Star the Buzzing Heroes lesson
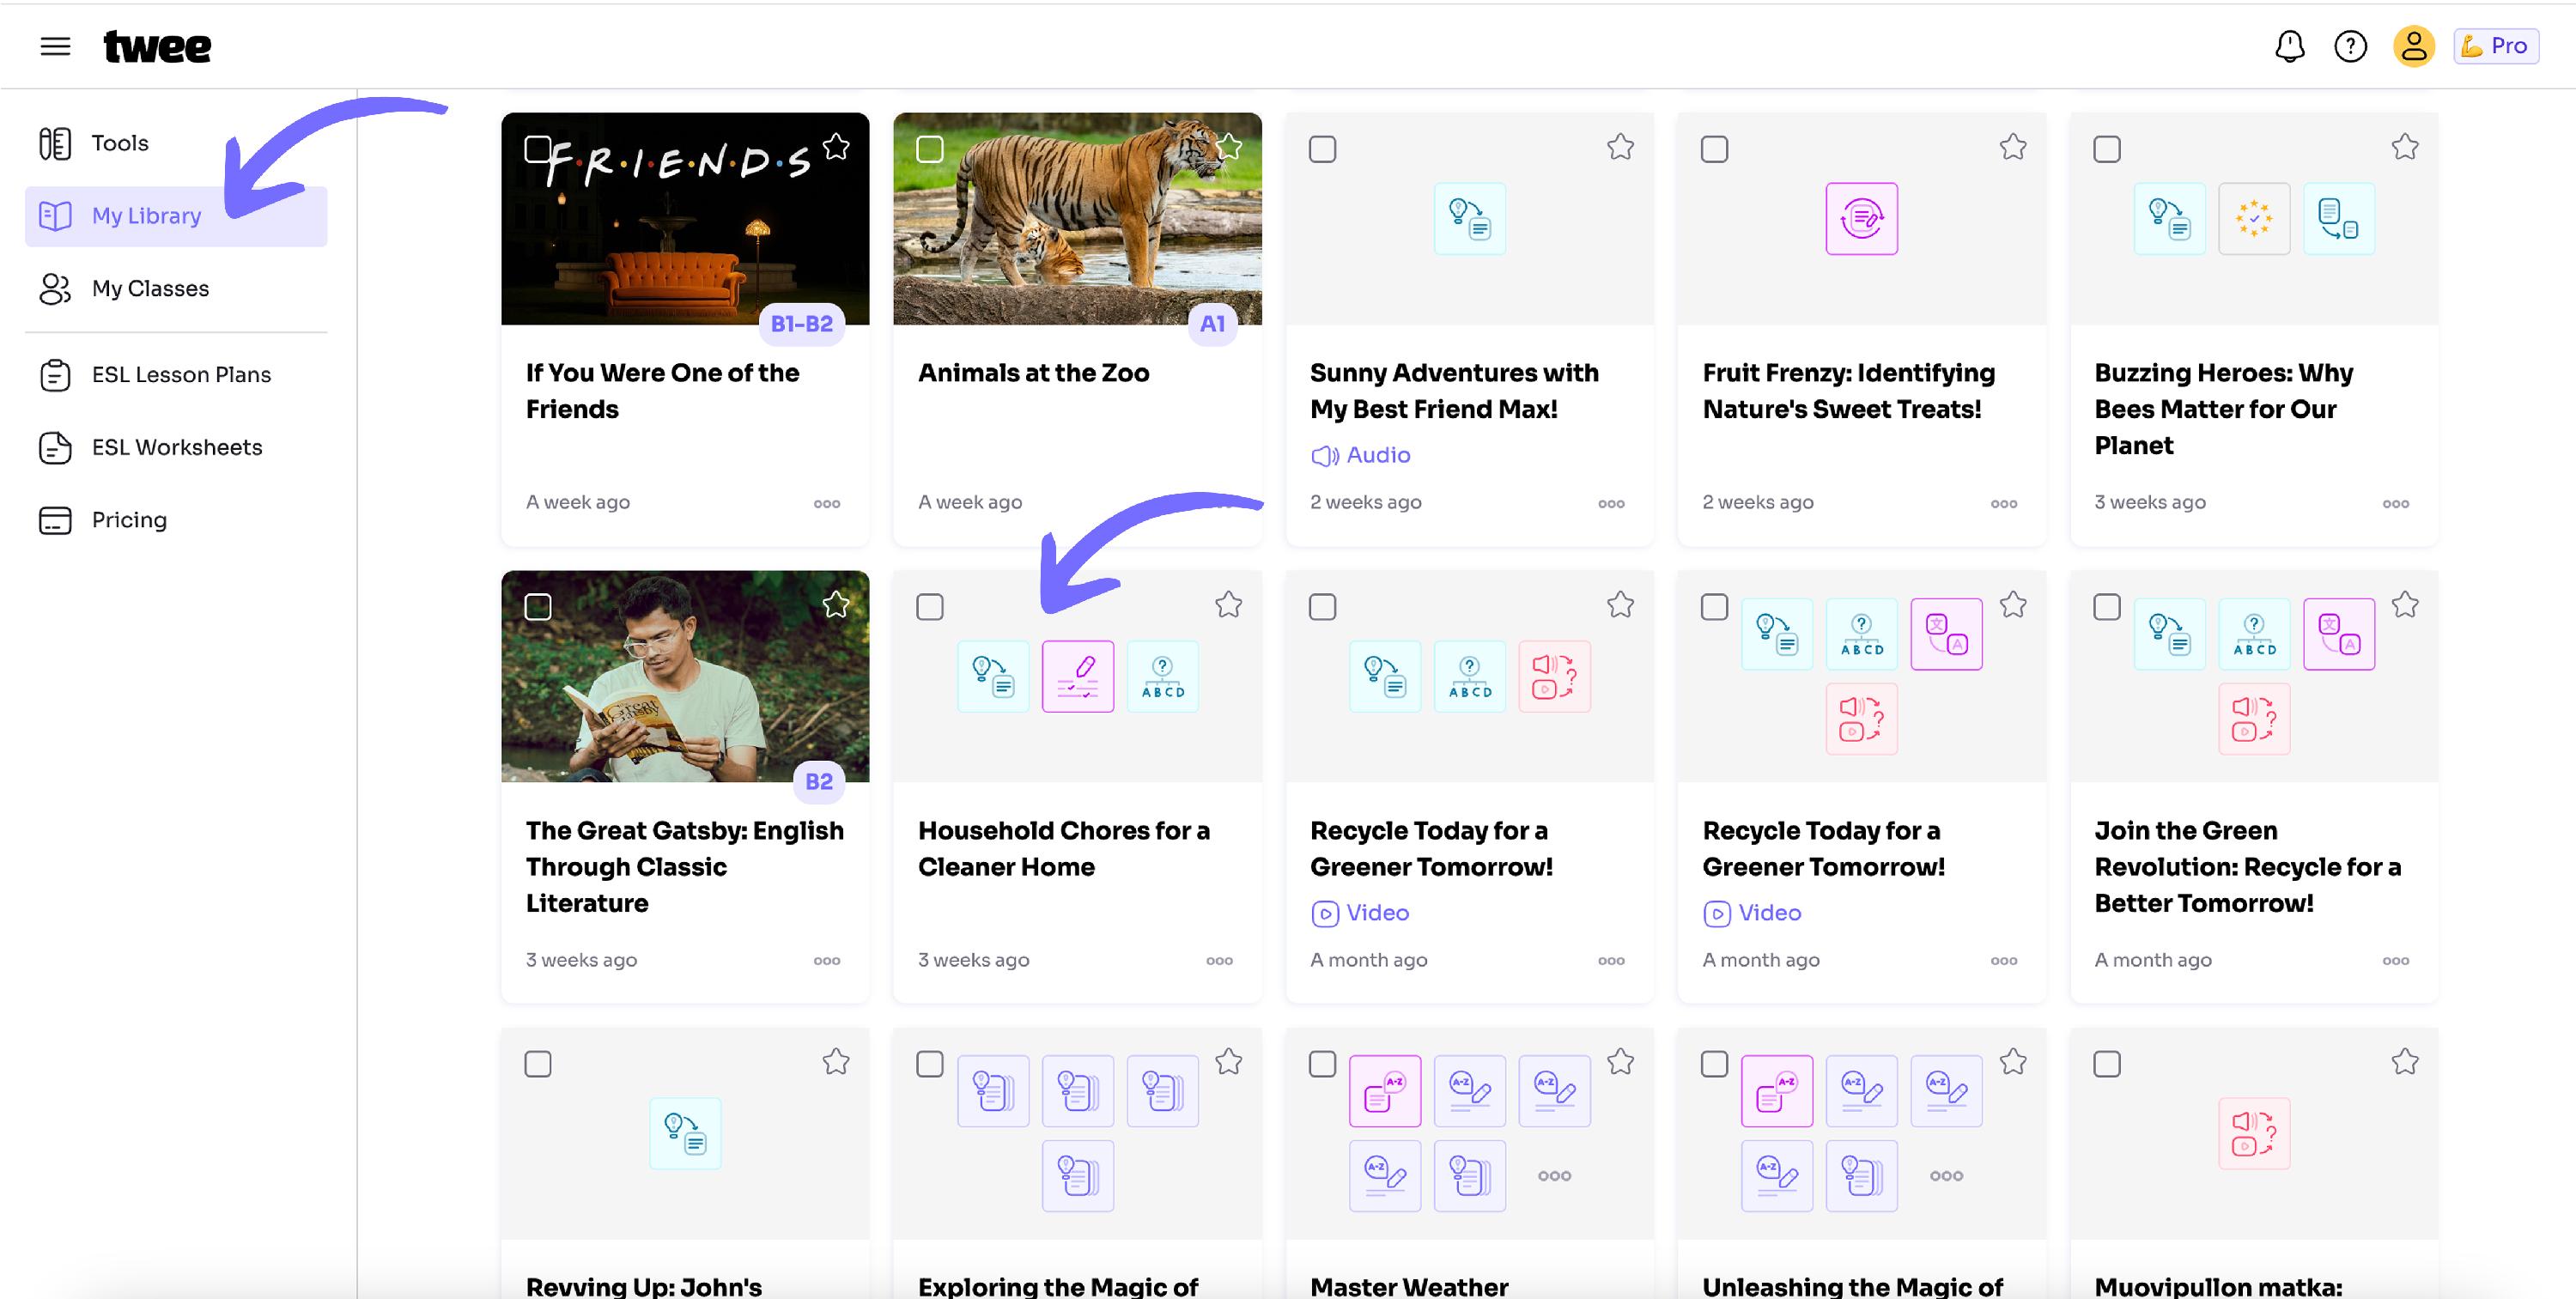Screen dimensions: 2576x1299 (2405, 147)
